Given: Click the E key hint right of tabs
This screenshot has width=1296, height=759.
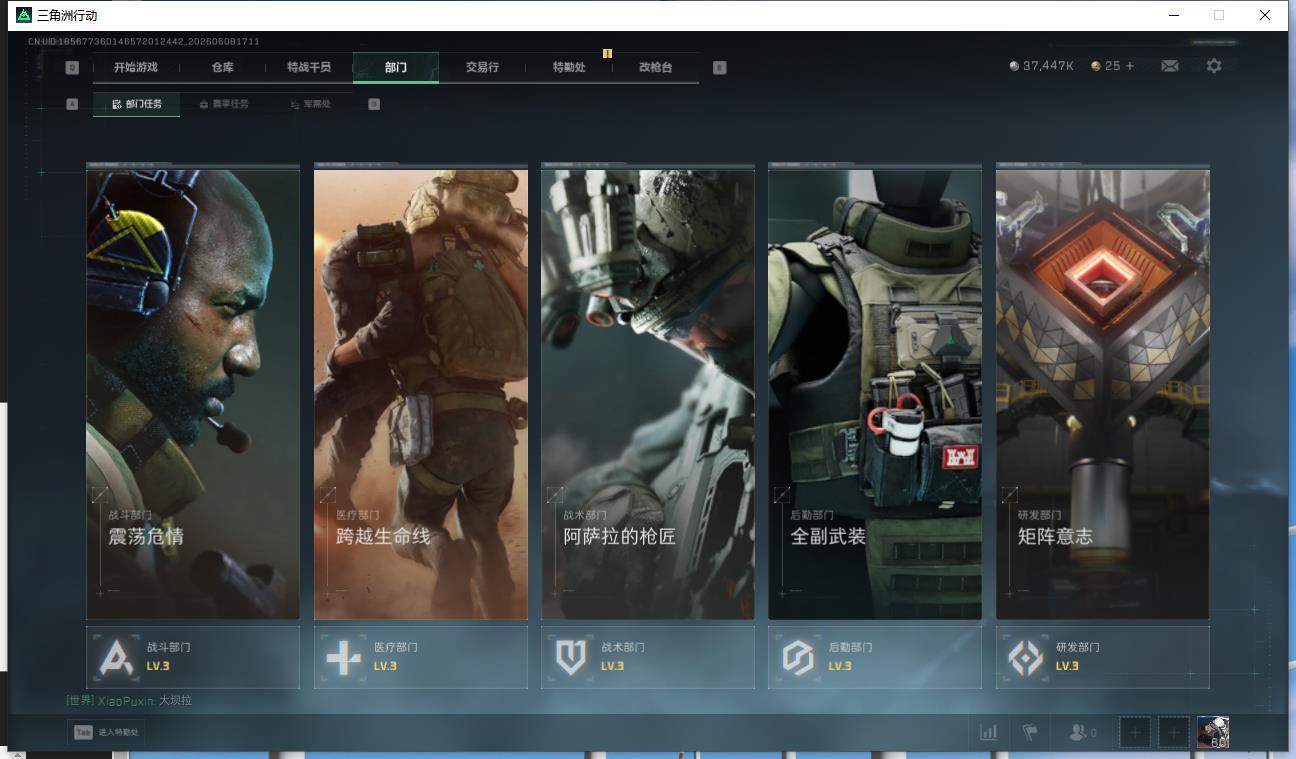Looking at the screenshot, I should tap(719, 68).
